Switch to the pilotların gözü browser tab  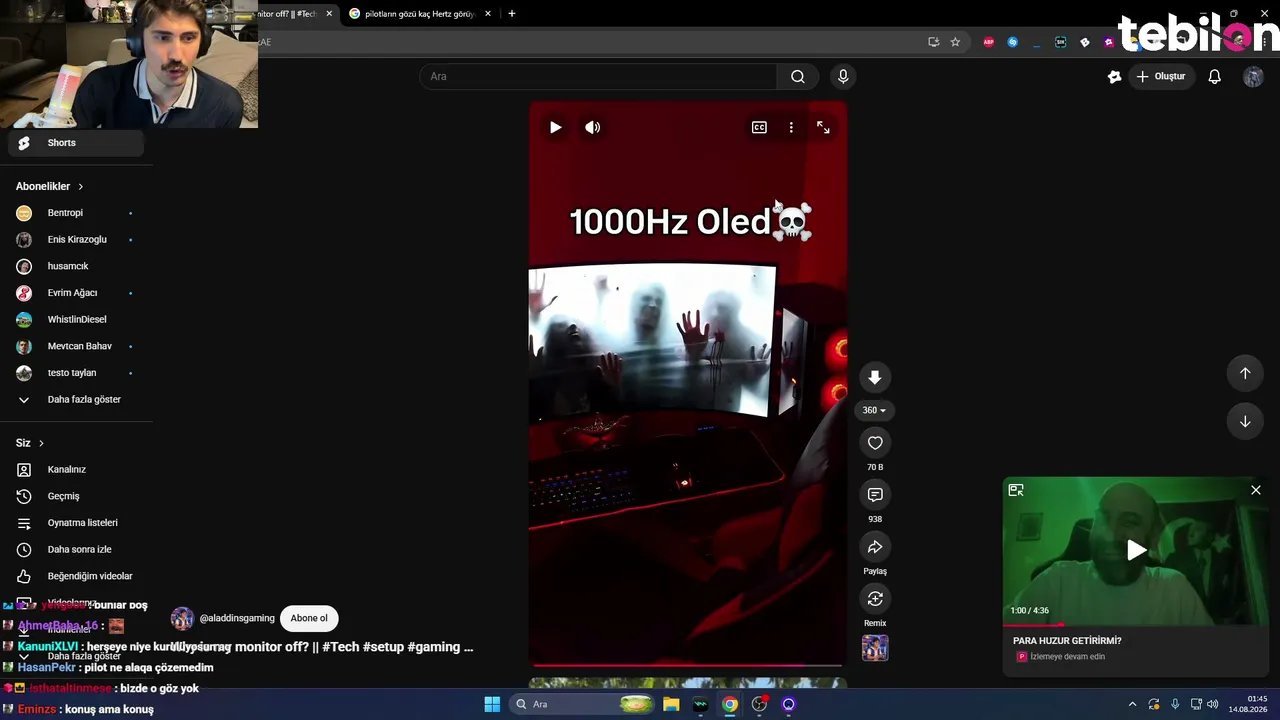click(x=418, y=14)
